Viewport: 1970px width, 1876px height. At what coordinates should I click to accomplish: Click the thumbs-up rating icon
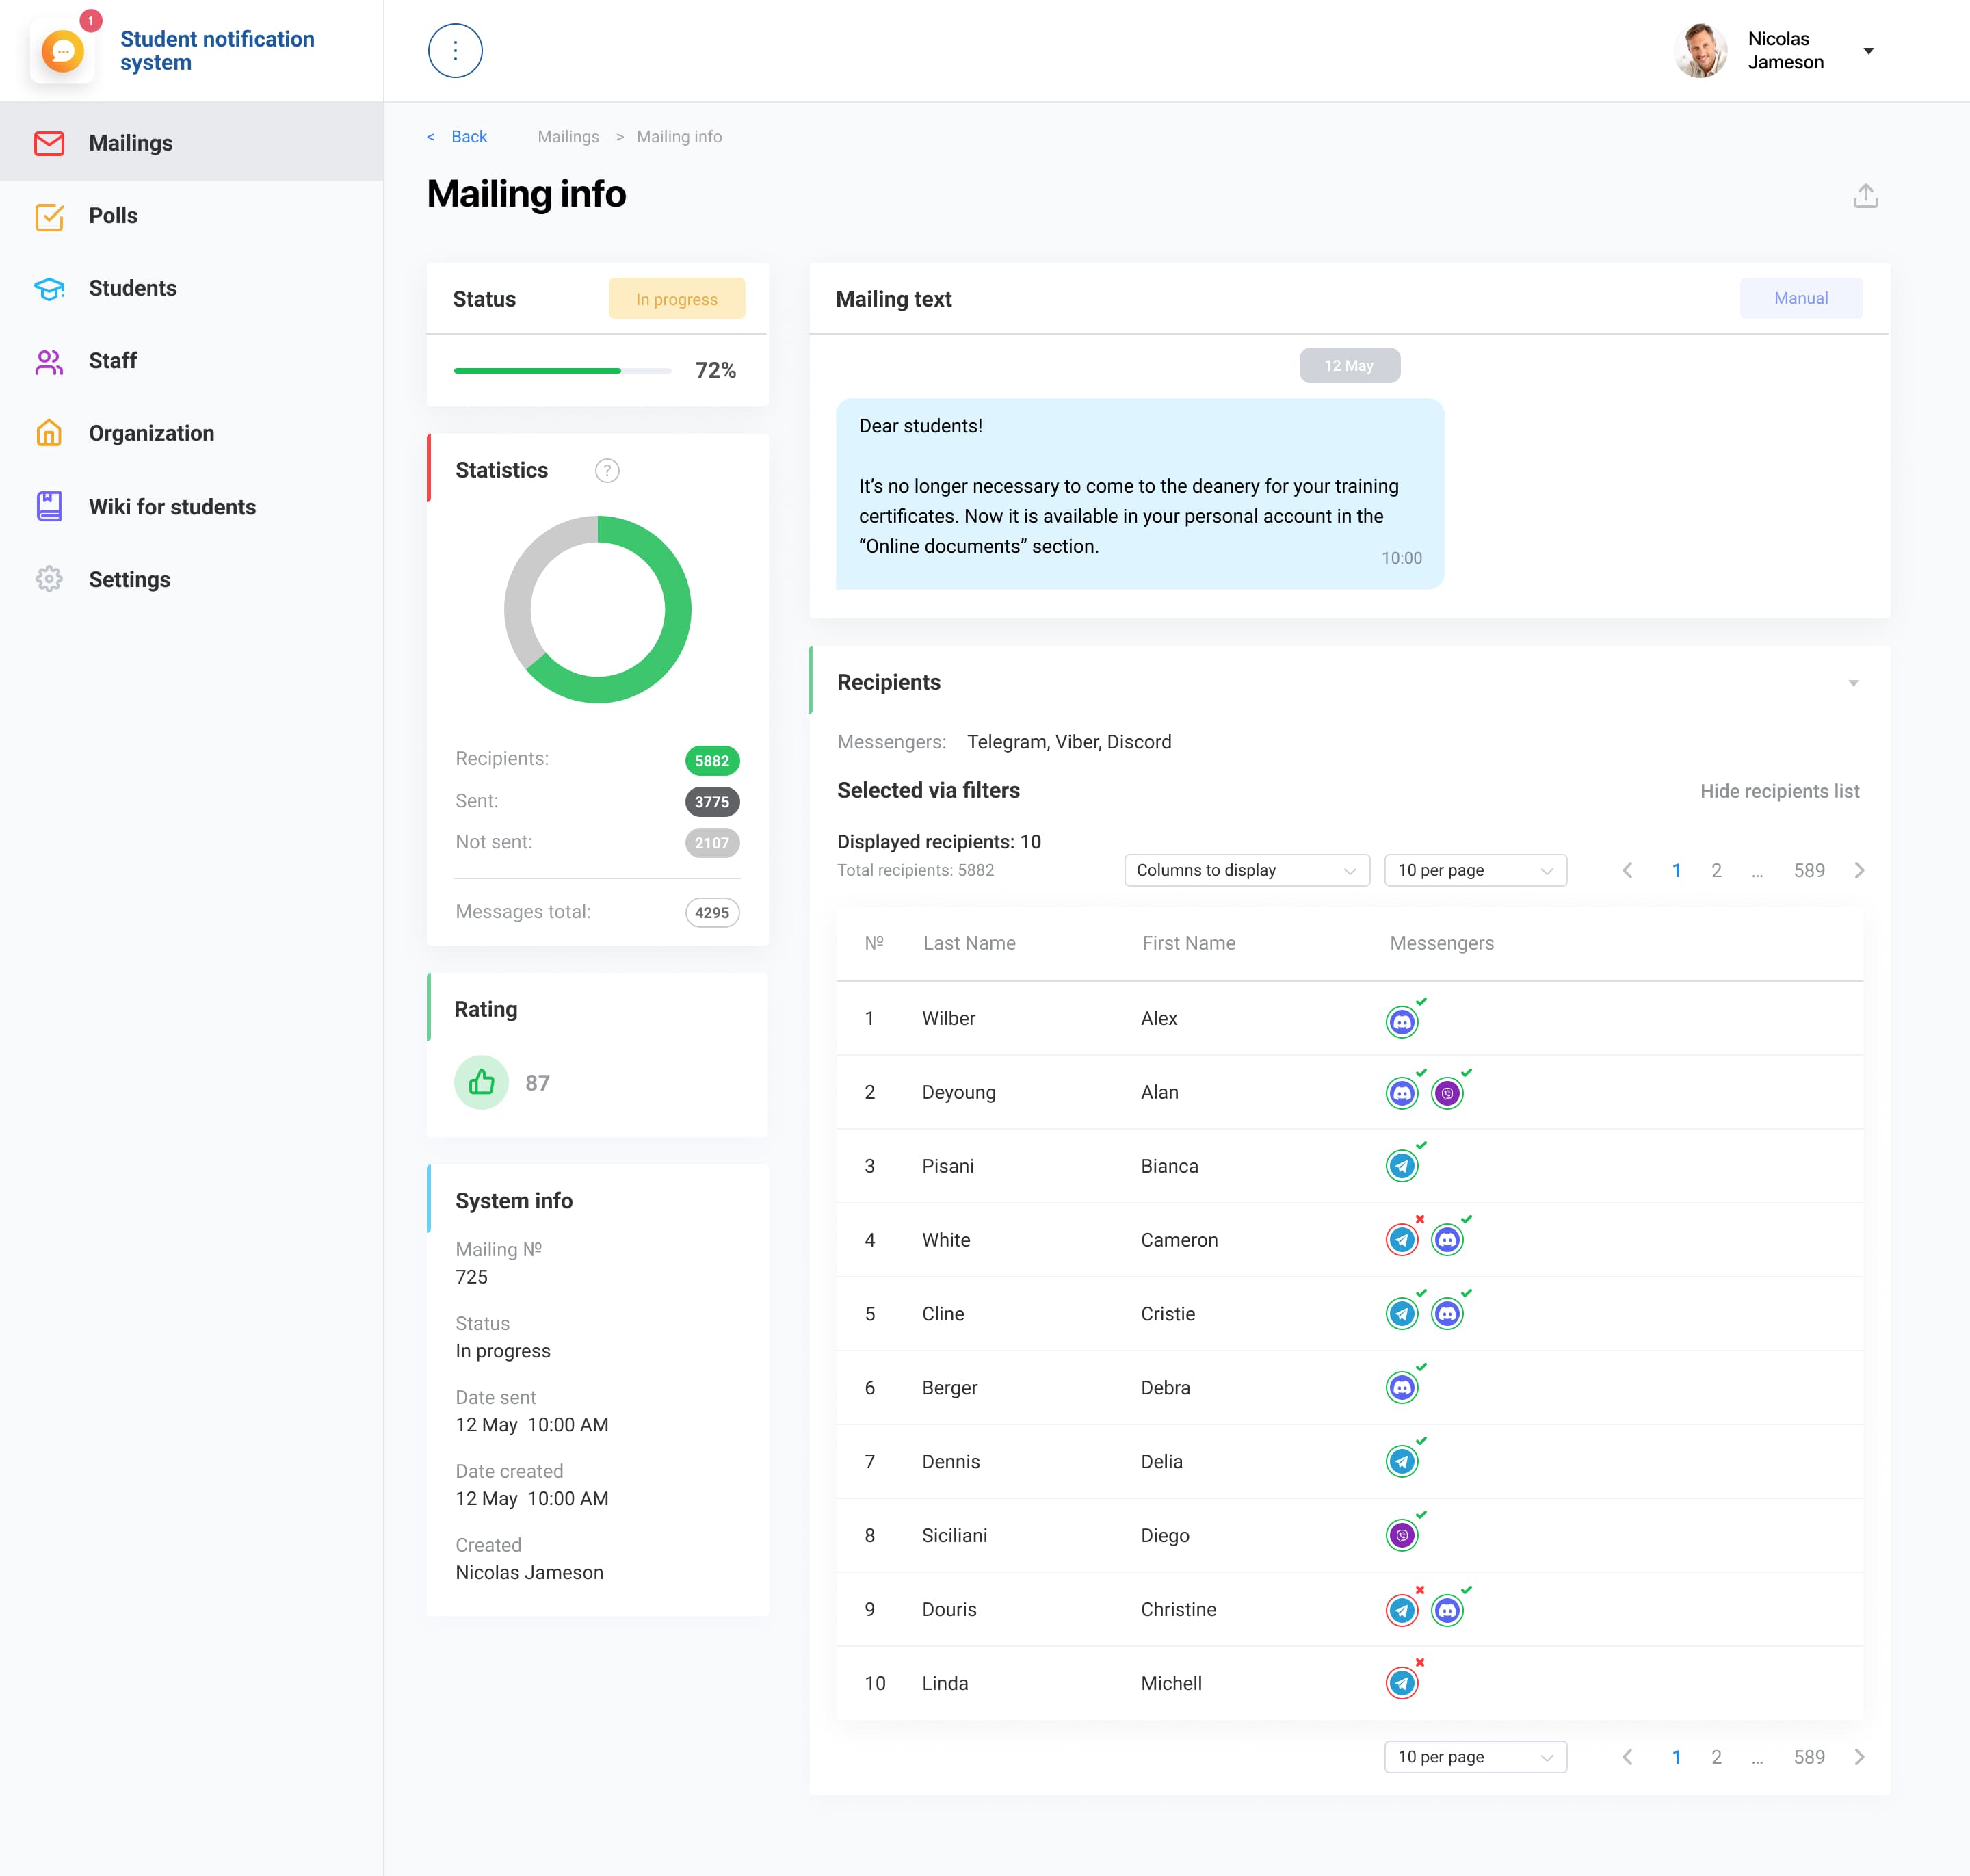point(481,1082)
